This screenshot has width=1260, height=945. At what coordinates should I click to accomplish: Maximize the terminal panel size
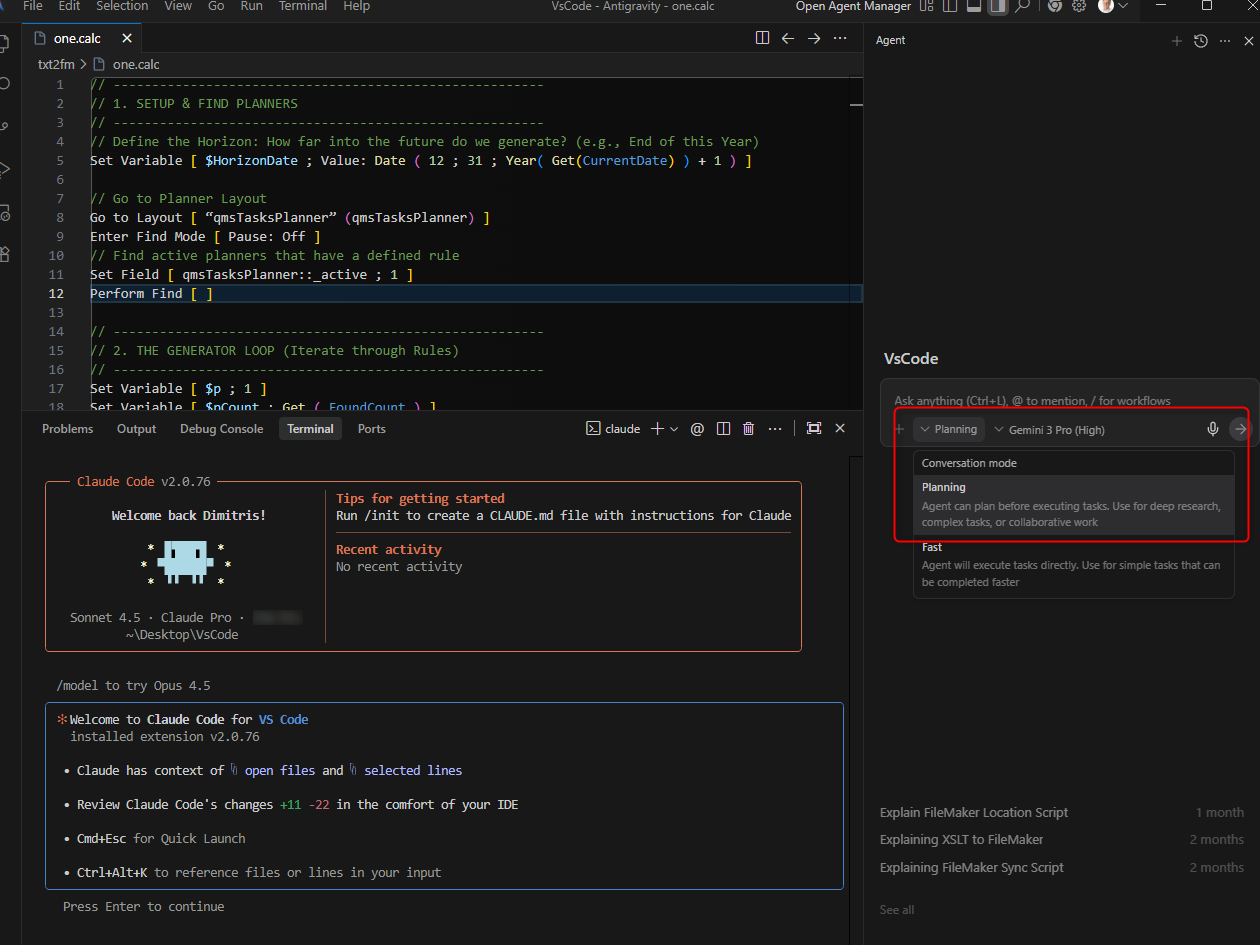(814, 428)
